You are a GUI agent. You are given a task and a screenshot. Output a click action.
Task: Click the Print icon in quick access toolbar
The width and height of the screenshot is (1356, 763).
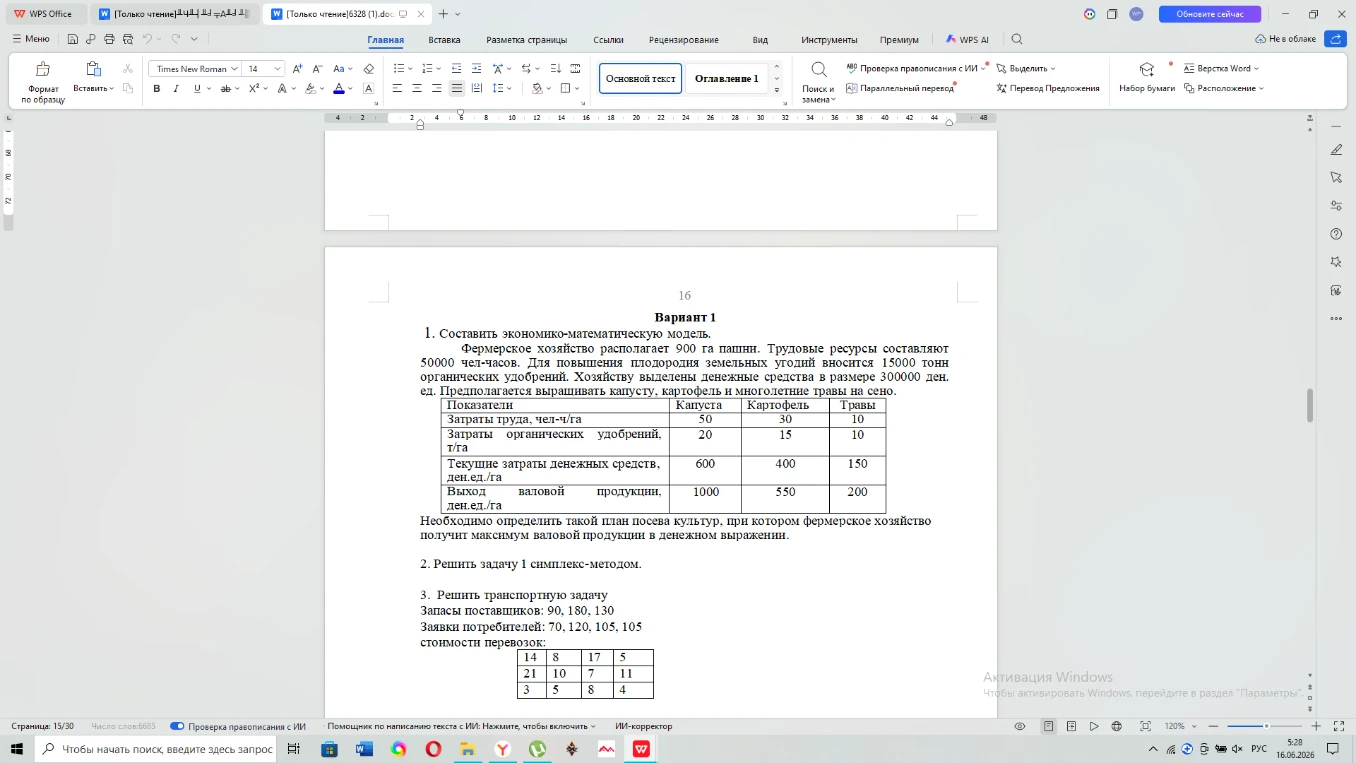click(x=109, y=40)
